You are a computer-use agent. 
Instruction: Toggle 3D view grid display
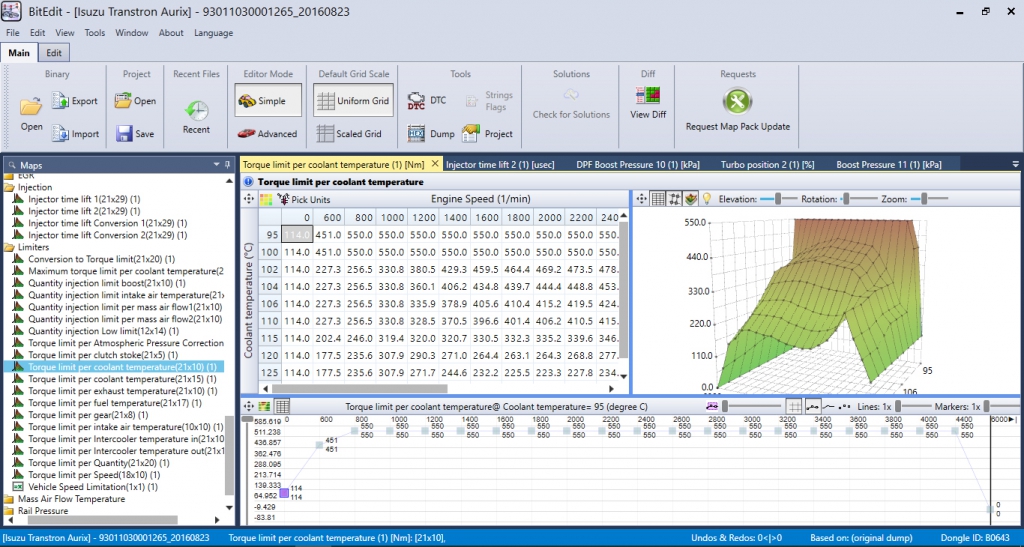click(x=658, y=198)
